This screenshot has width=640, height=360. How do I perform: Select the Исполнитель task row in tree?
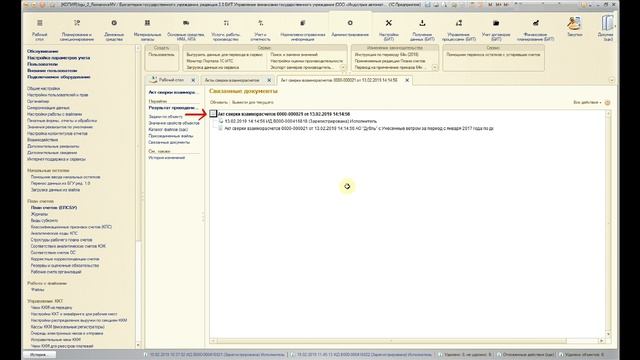point(298,121)
